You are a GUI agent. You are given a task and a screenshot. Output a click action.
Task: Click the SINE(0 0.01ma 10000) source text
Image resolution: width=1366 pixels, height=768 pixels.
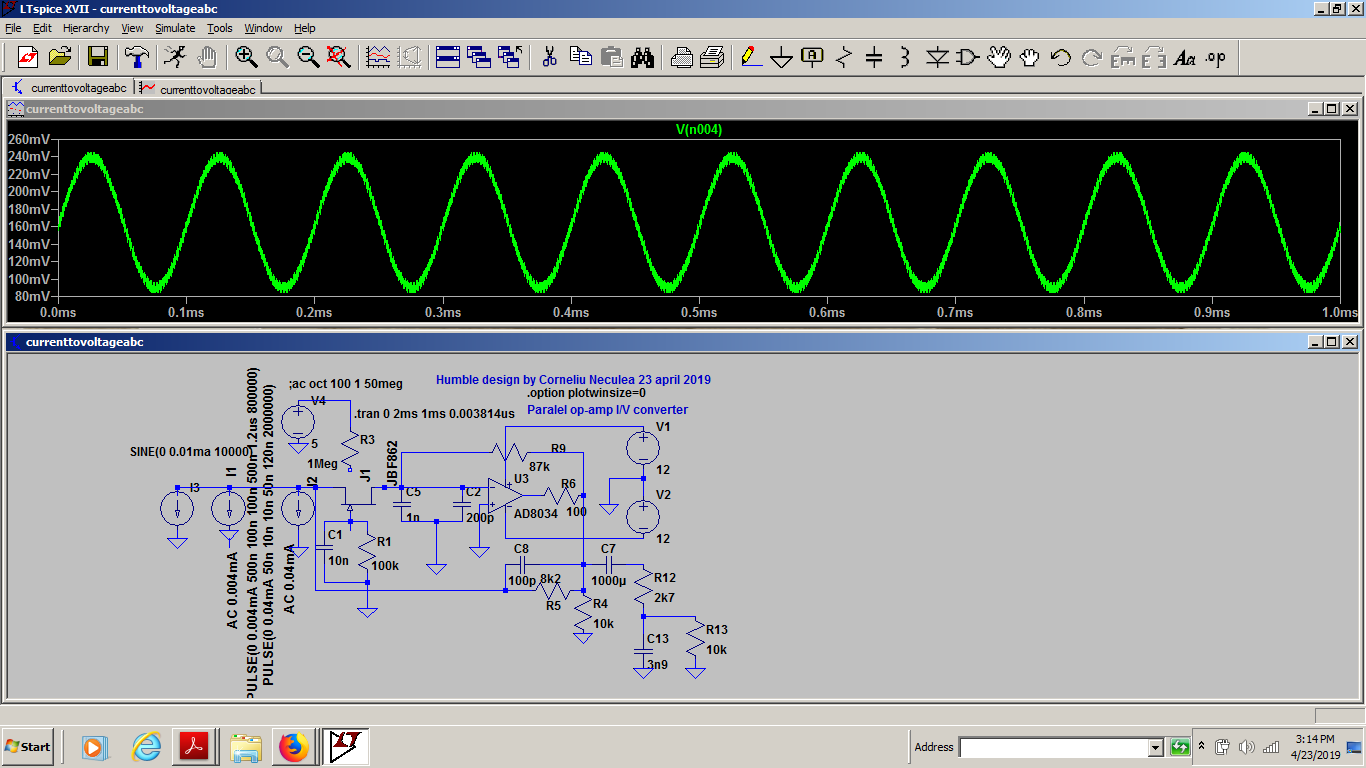tap(191, 451)
